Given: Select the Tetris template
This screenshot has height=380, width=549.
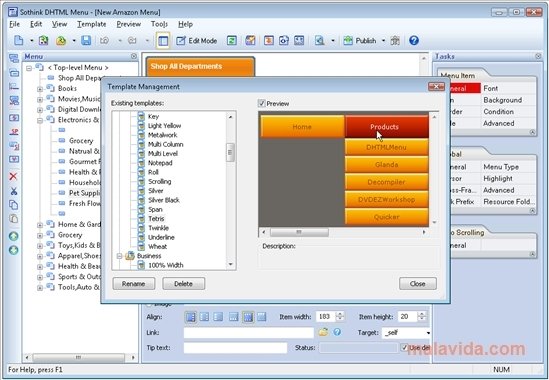Looking at the screenshot, I should pyautogui.click(x=156, y=219).
